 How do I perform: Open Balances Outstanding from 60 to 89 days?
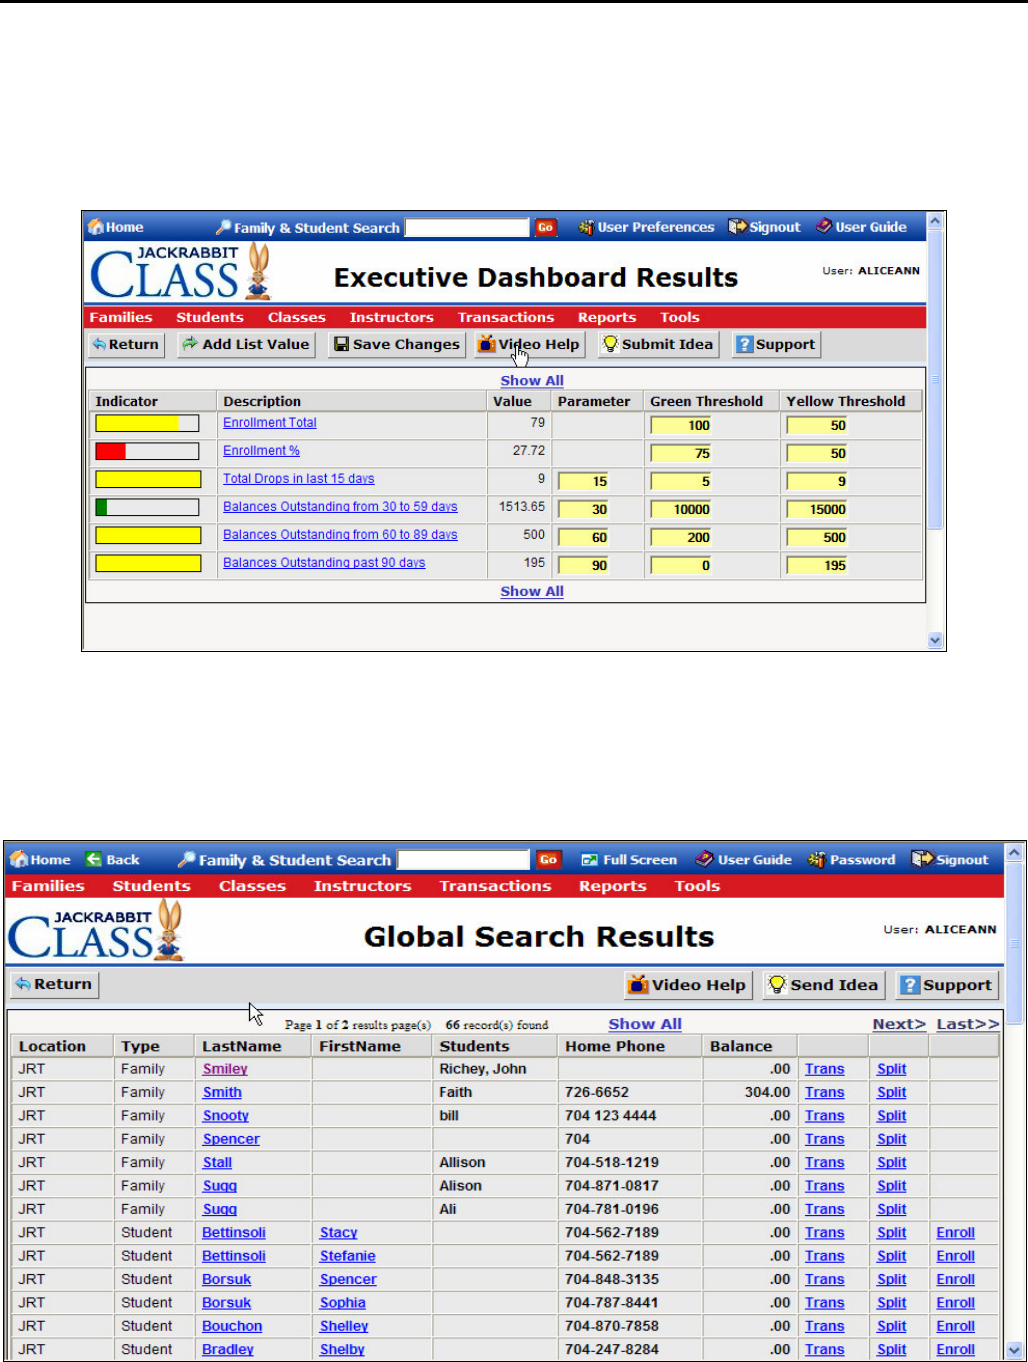pyautogui.click(x=340, y=535)
